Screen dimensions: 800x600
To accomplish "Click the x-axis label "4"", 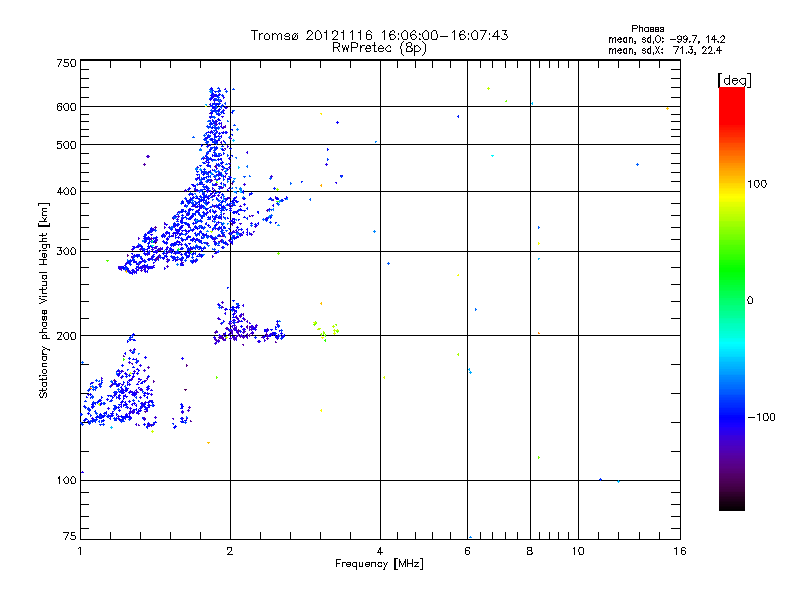I will pos(380,551).
